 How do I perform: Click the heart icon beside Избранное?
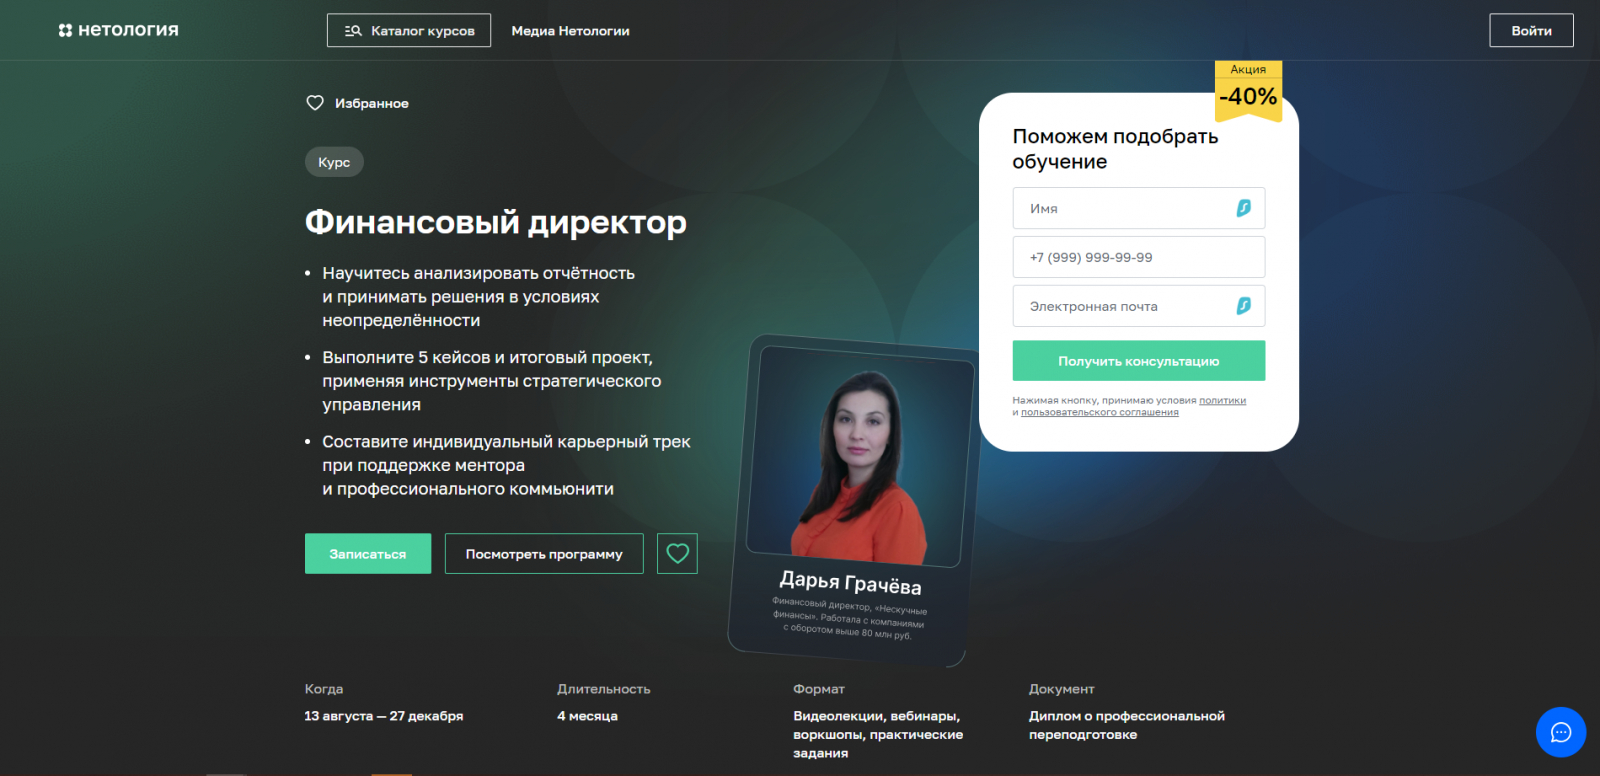315,103
